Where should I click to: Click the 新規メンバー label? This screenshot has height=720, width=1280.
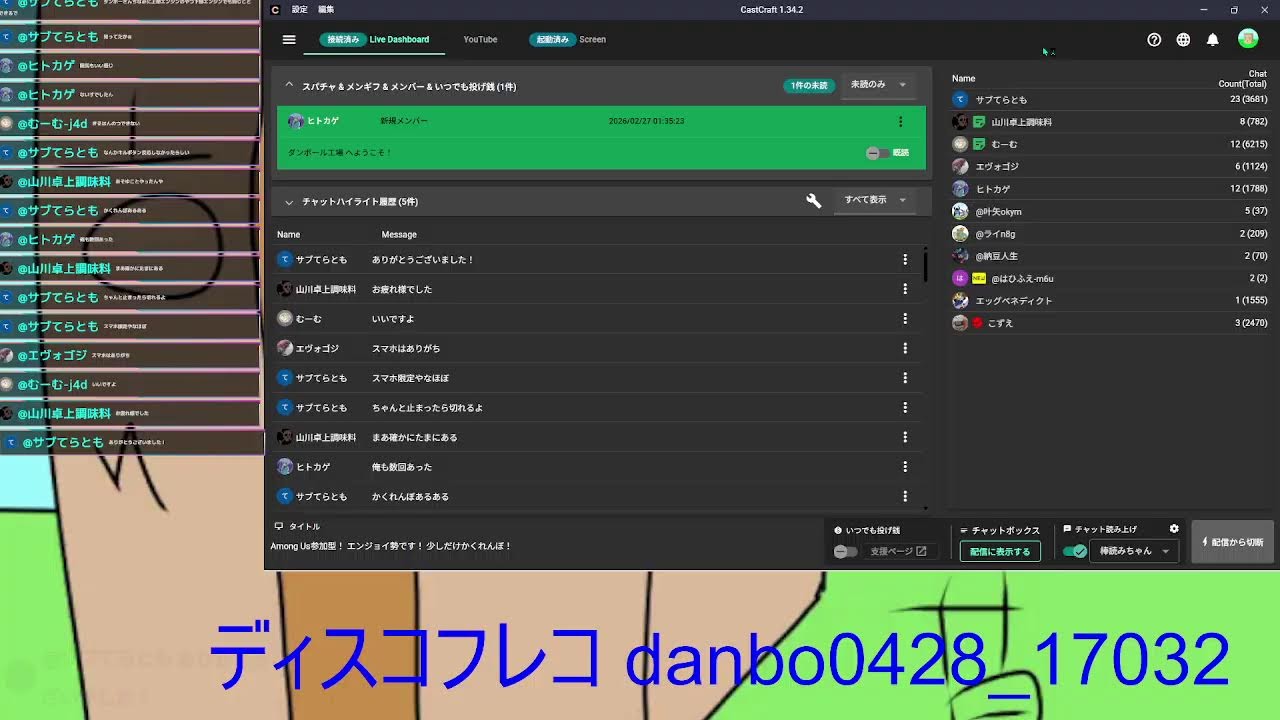coord(404,121)
